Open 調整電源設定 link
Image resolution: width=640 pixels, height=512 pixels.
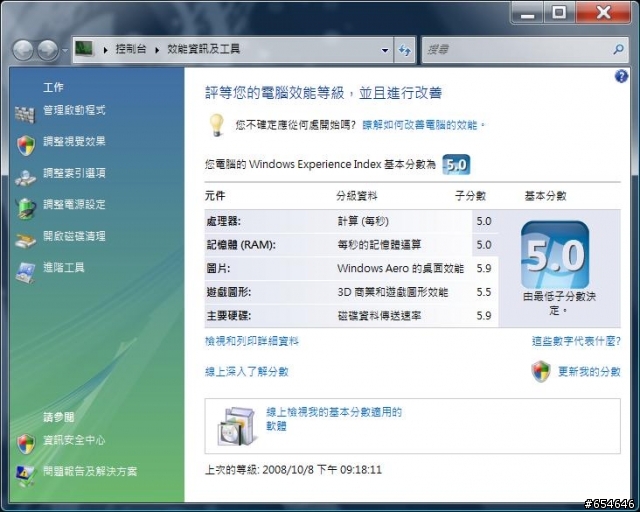[74, 204]
